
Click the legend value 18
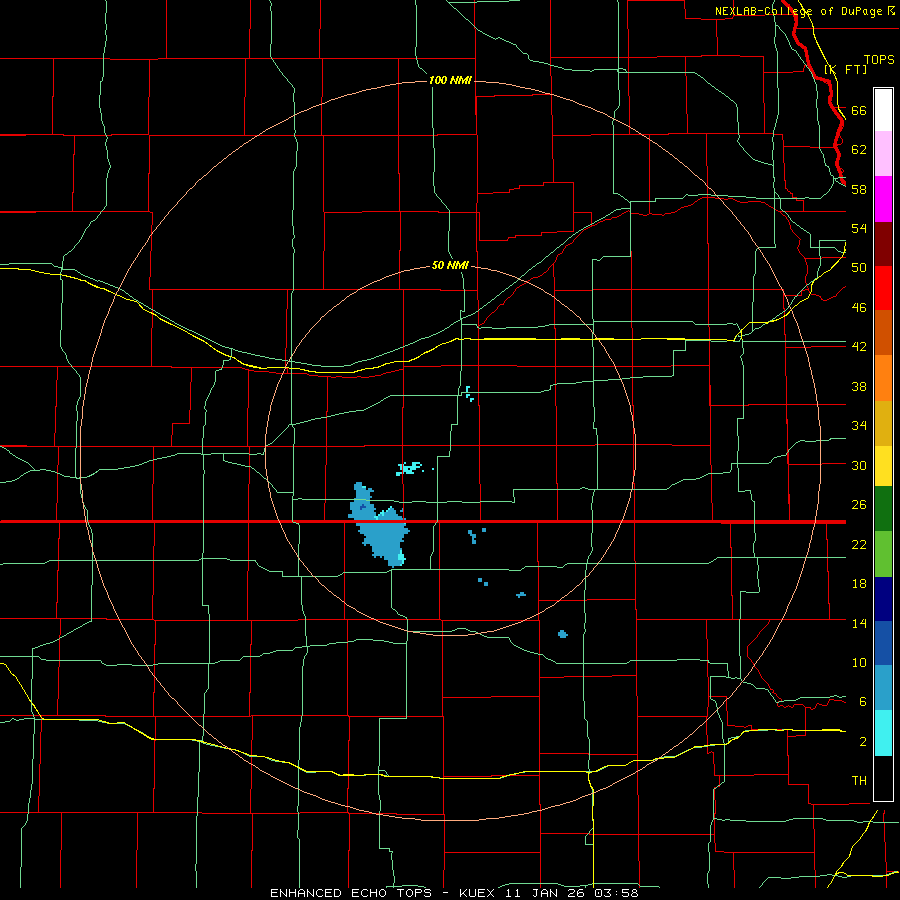pyautogui.click(x=859, y=584)
